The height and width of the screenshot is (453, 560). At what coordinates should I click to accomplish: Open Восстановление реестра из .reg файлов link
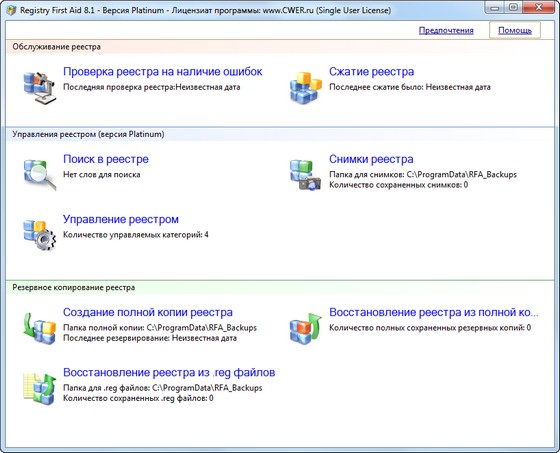tap(169, 372)
